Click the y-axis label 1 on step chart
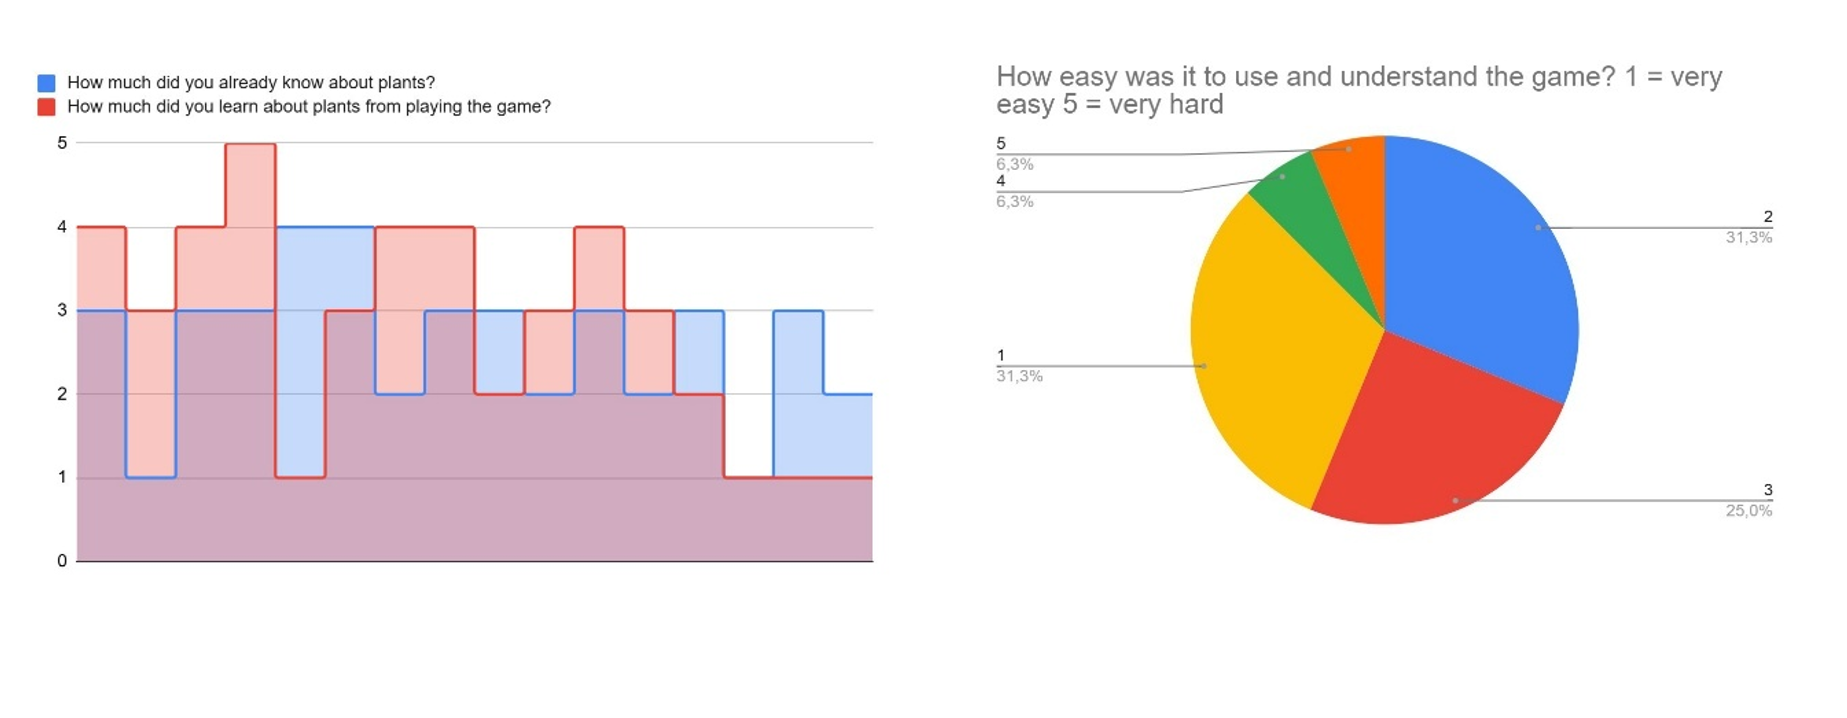Viewport: 1847px width, 718px height. coord(62,477)
